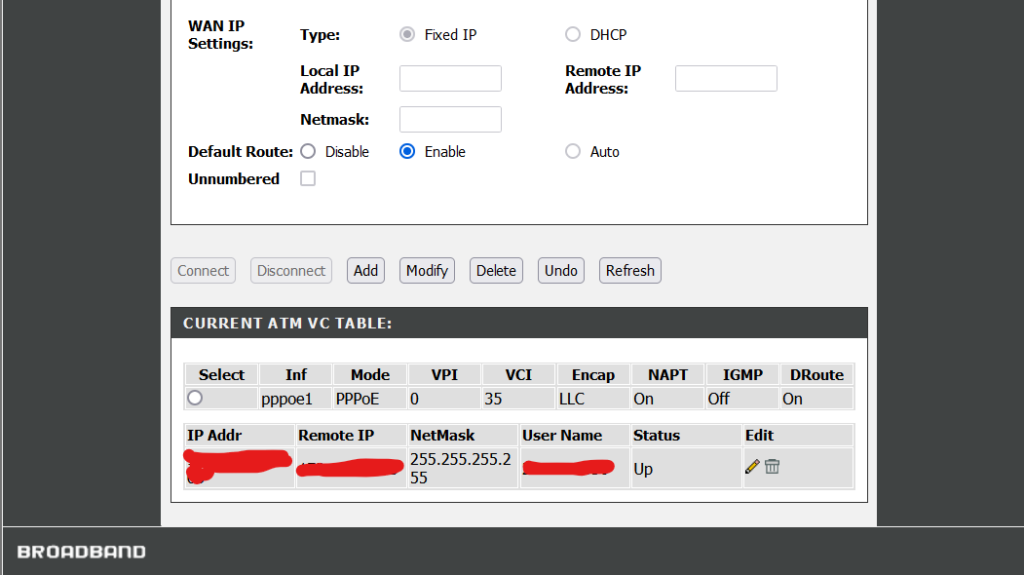
Task: Focus the Remote IP Address input box
Action: point(725,79)
